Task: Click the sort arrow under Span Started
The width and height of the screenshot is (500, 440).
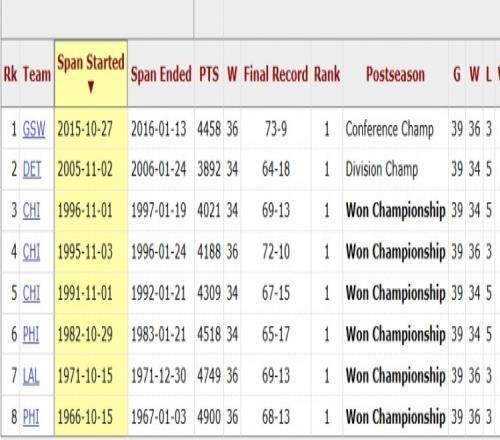Action: click(91, 87)
